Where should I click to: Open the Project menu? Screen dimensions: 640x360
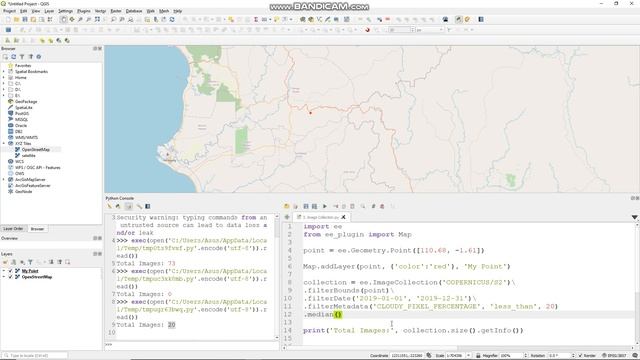9,11
